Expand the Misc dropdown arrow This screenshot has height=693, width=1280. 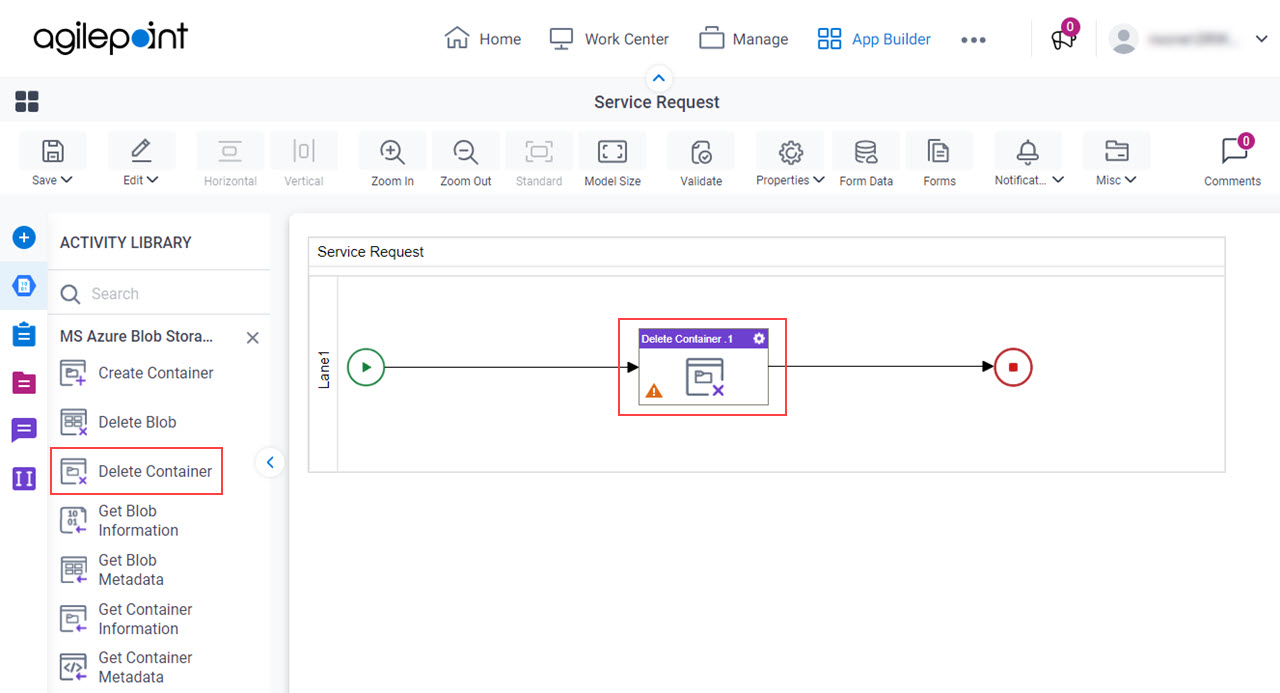coord(1131,180)
